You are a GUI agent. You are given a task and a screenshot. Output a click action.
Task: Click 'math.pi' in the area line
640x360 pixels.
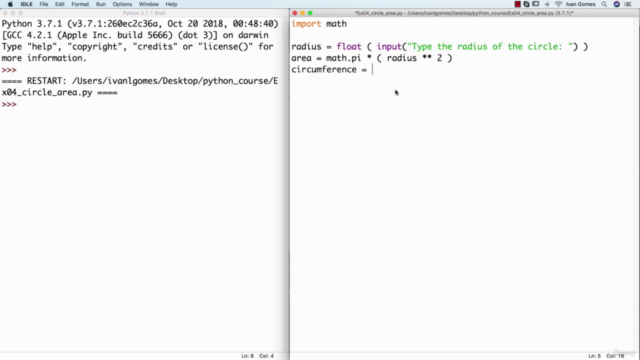[343, 58]
